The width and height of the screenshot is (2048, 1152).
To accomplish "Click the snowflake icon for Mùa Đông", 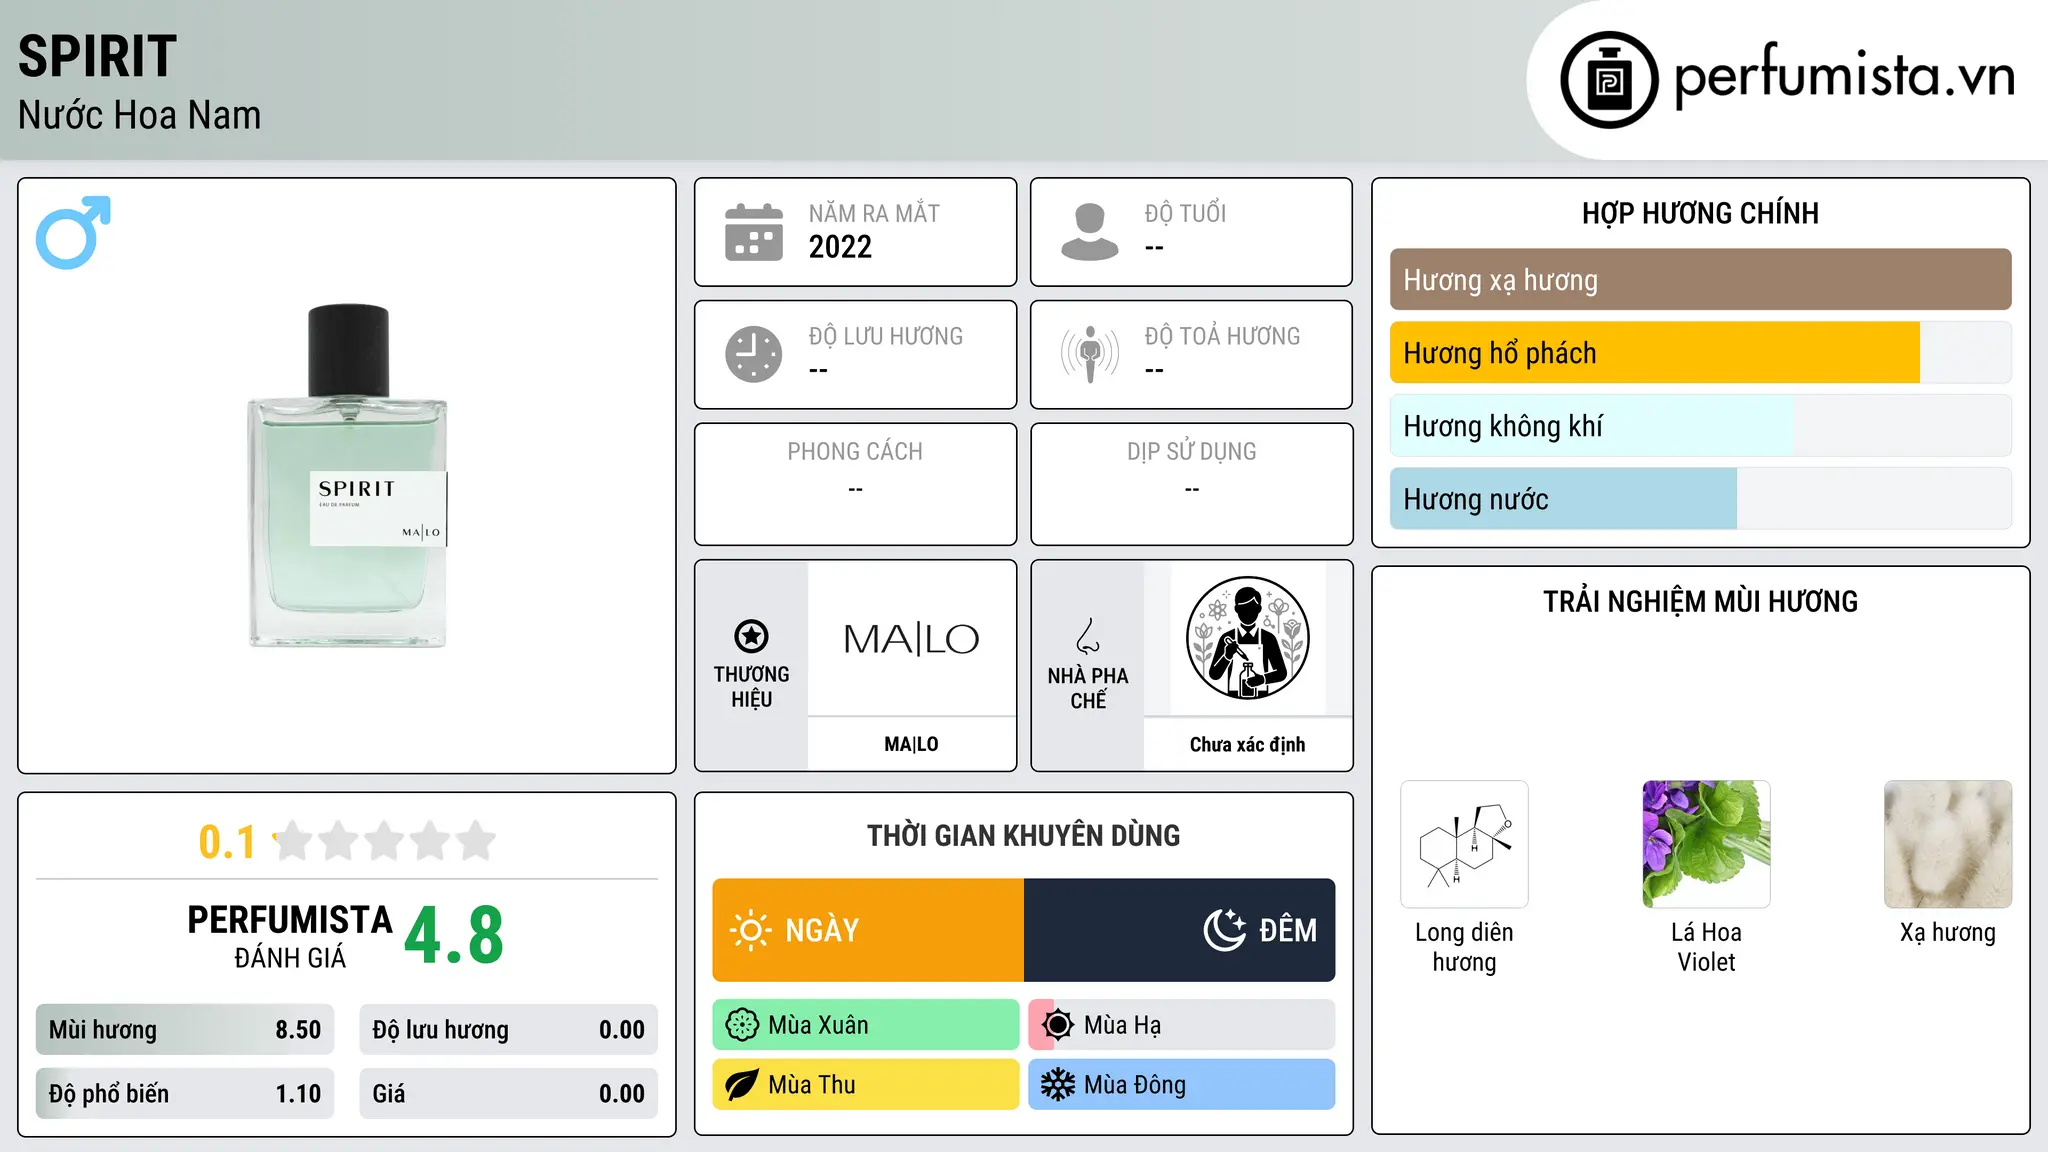I will pos(1057,1085).
